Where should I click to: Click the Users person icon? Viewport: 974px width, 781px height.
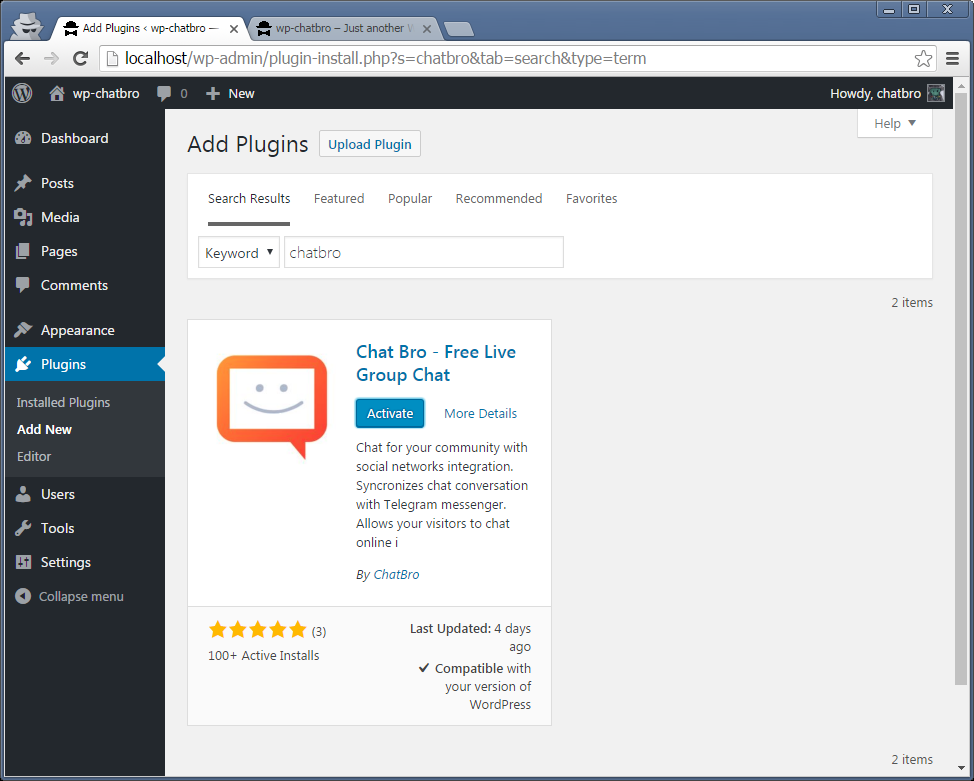pos(23,495)
